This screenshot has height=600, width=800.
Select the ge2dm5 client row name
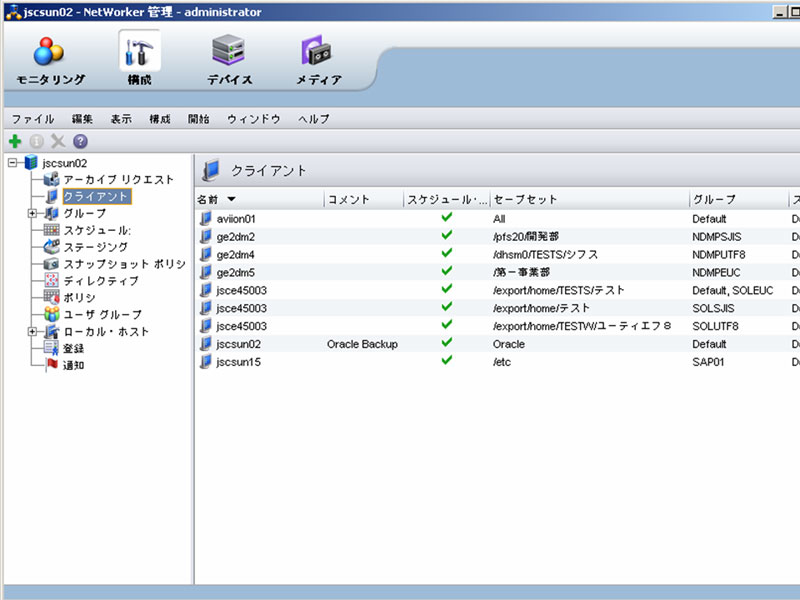(235, 272)
